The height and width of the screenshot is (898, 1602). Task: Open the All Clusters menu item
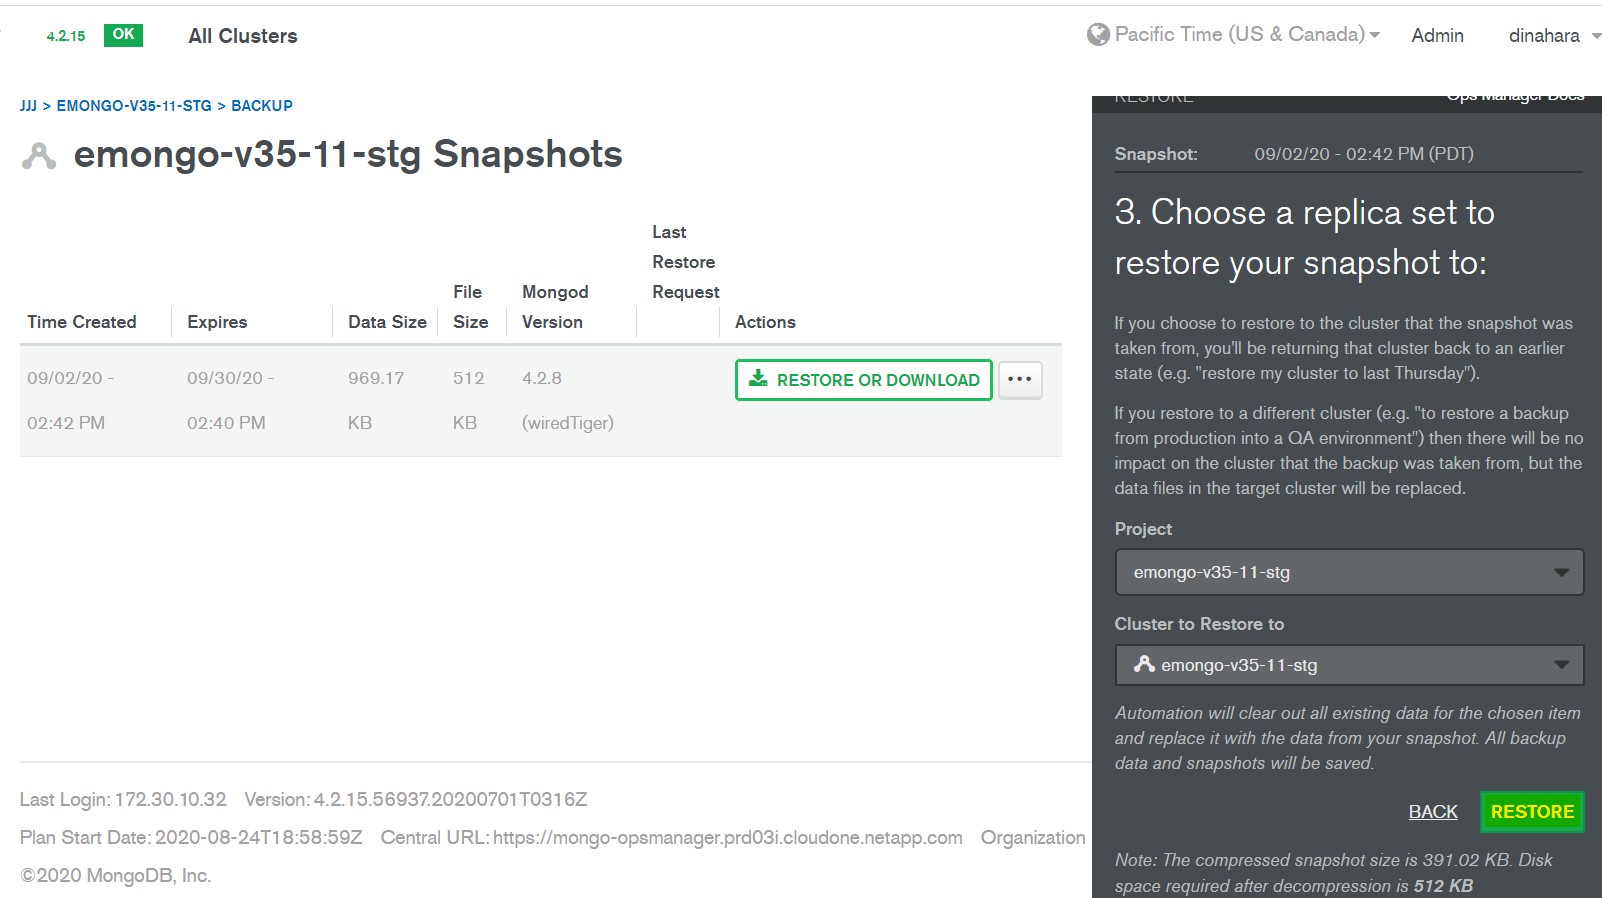(243, 36)
